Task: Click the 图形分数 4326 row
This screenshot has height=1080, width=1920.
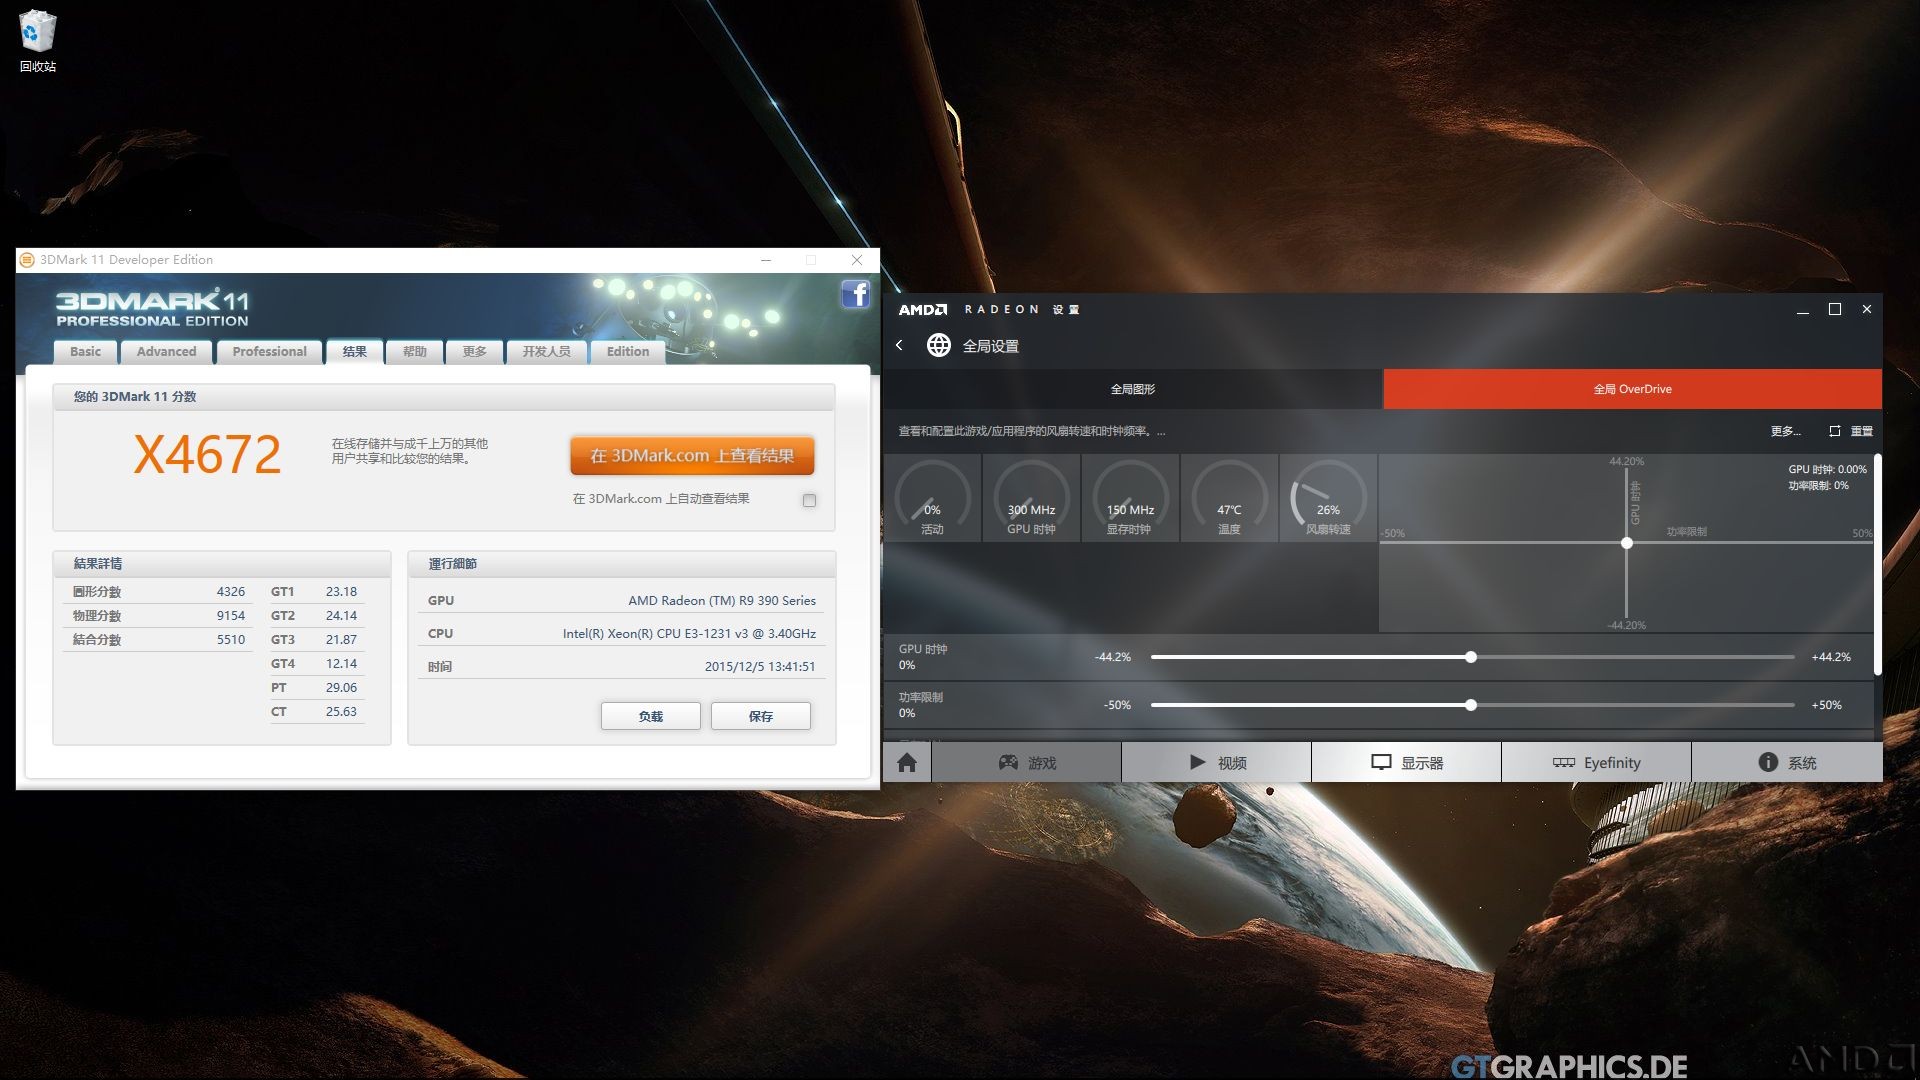Action: point(158,592)
